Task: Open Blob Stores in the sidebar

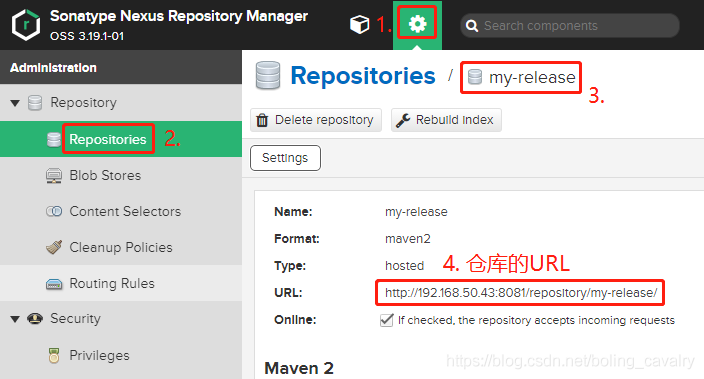Action: 105,175
